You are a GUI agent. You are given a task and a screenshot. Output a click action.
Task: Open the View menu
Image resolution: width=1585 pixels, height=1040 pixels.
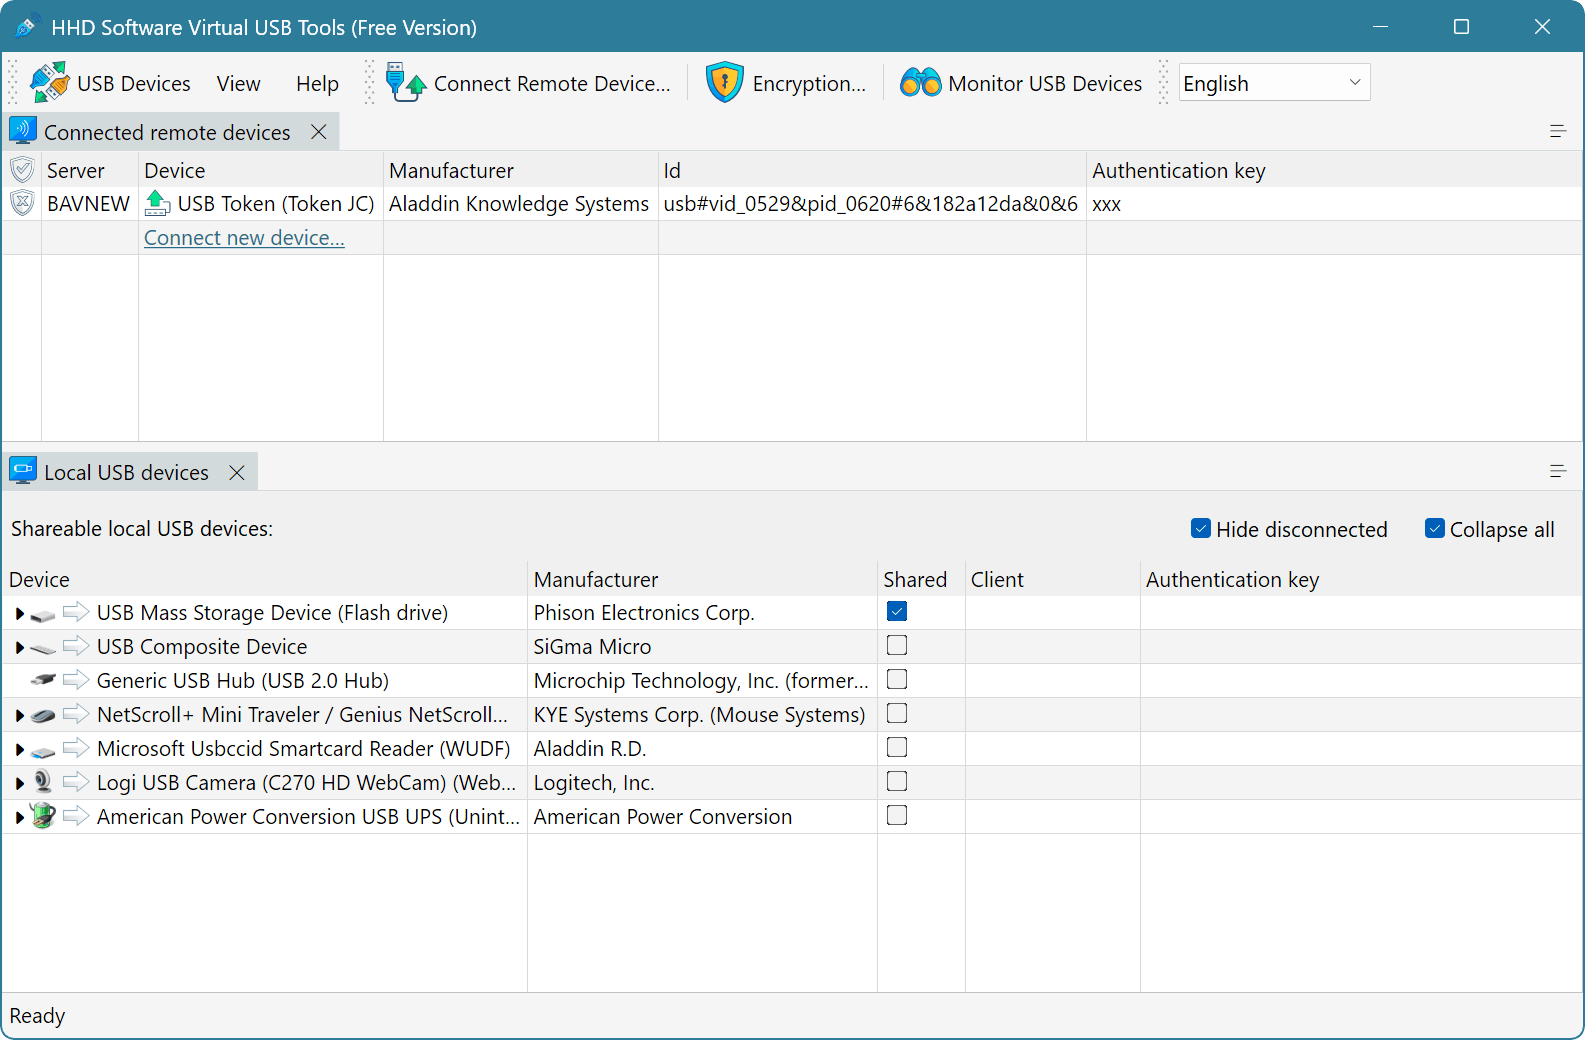238,84
